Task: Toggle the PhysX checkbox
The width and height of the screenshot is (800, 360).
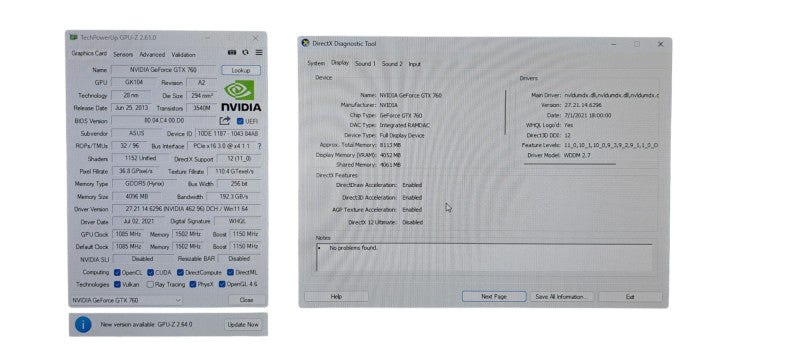Action: [193, 285]
